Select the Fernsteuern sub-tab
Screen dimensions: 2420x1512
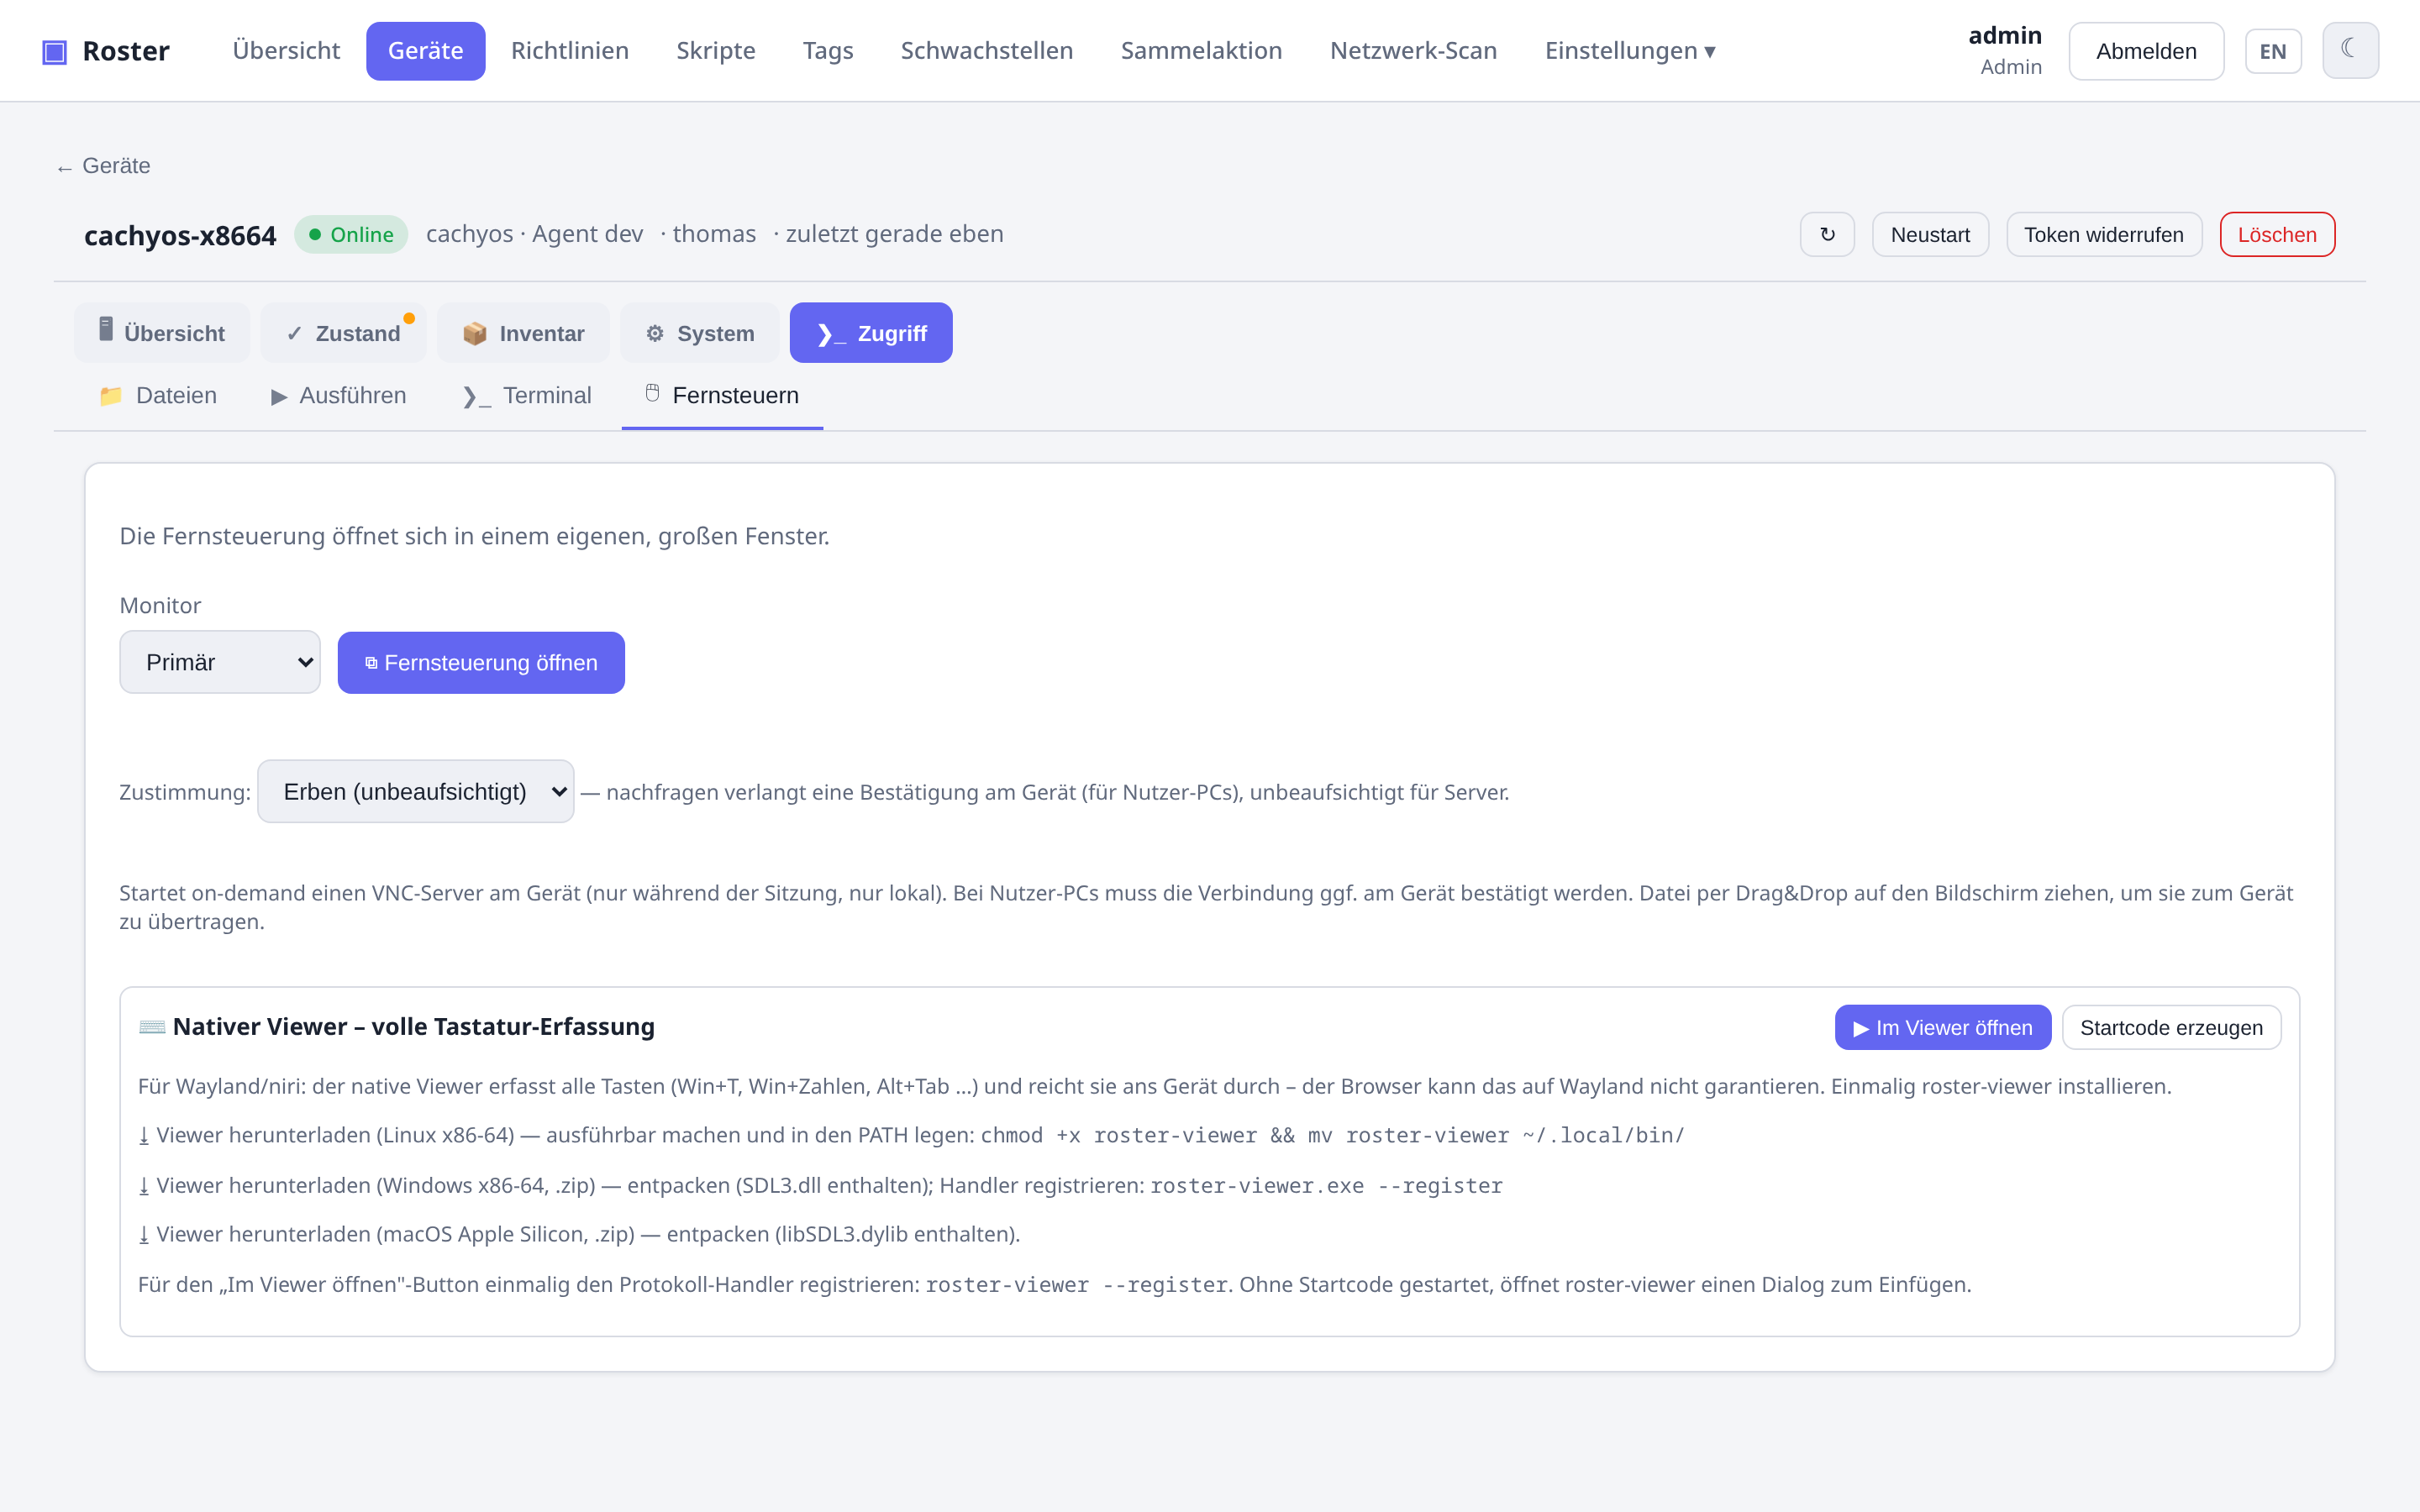click(722, 395)
